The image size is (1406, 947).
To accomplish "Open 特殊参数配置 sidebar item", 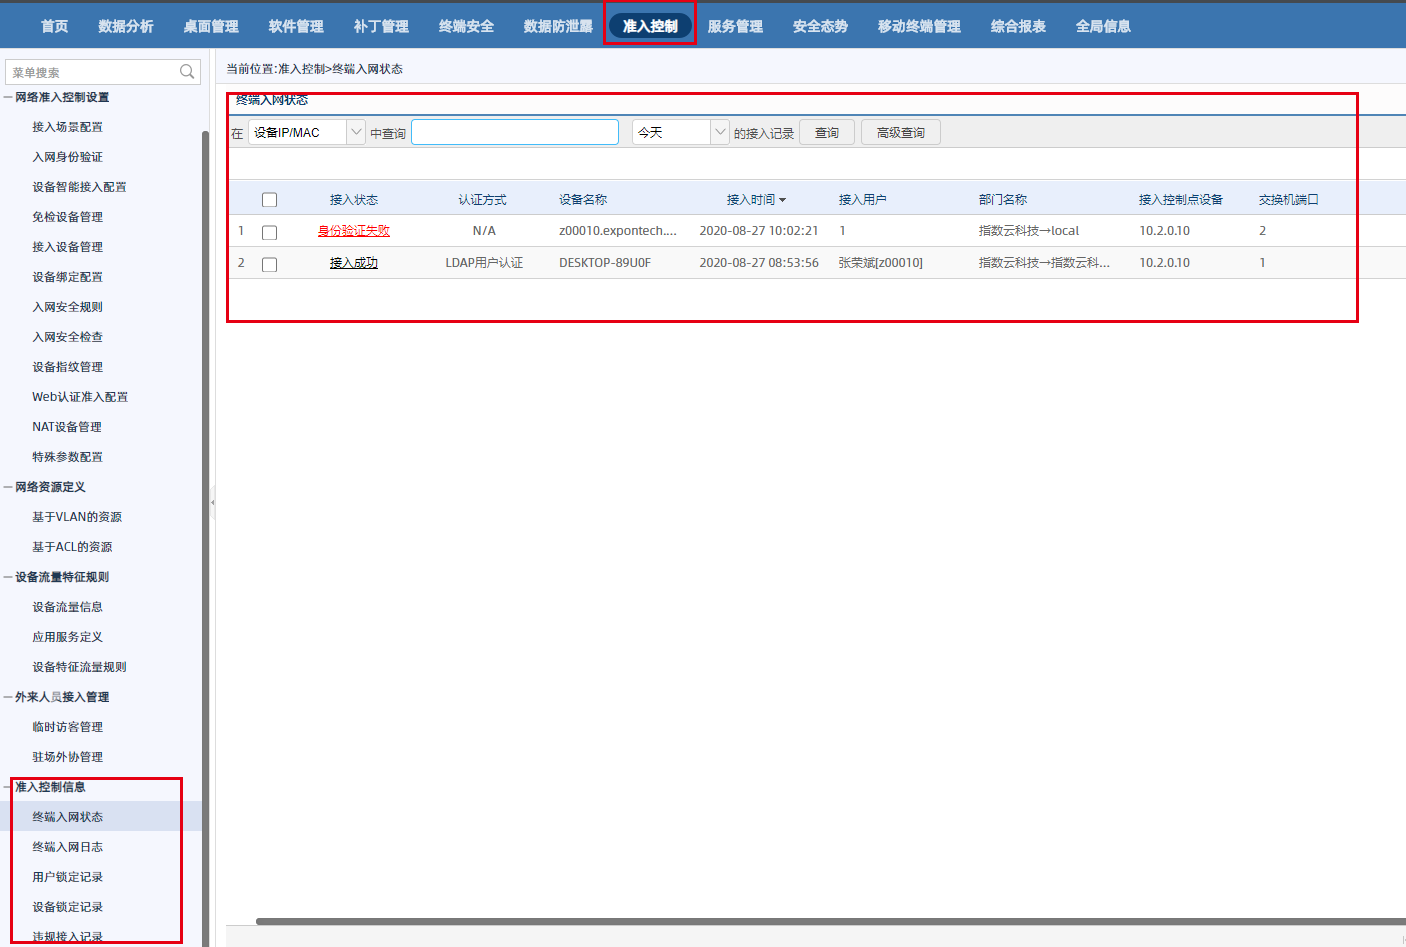I will click(67, 457).
